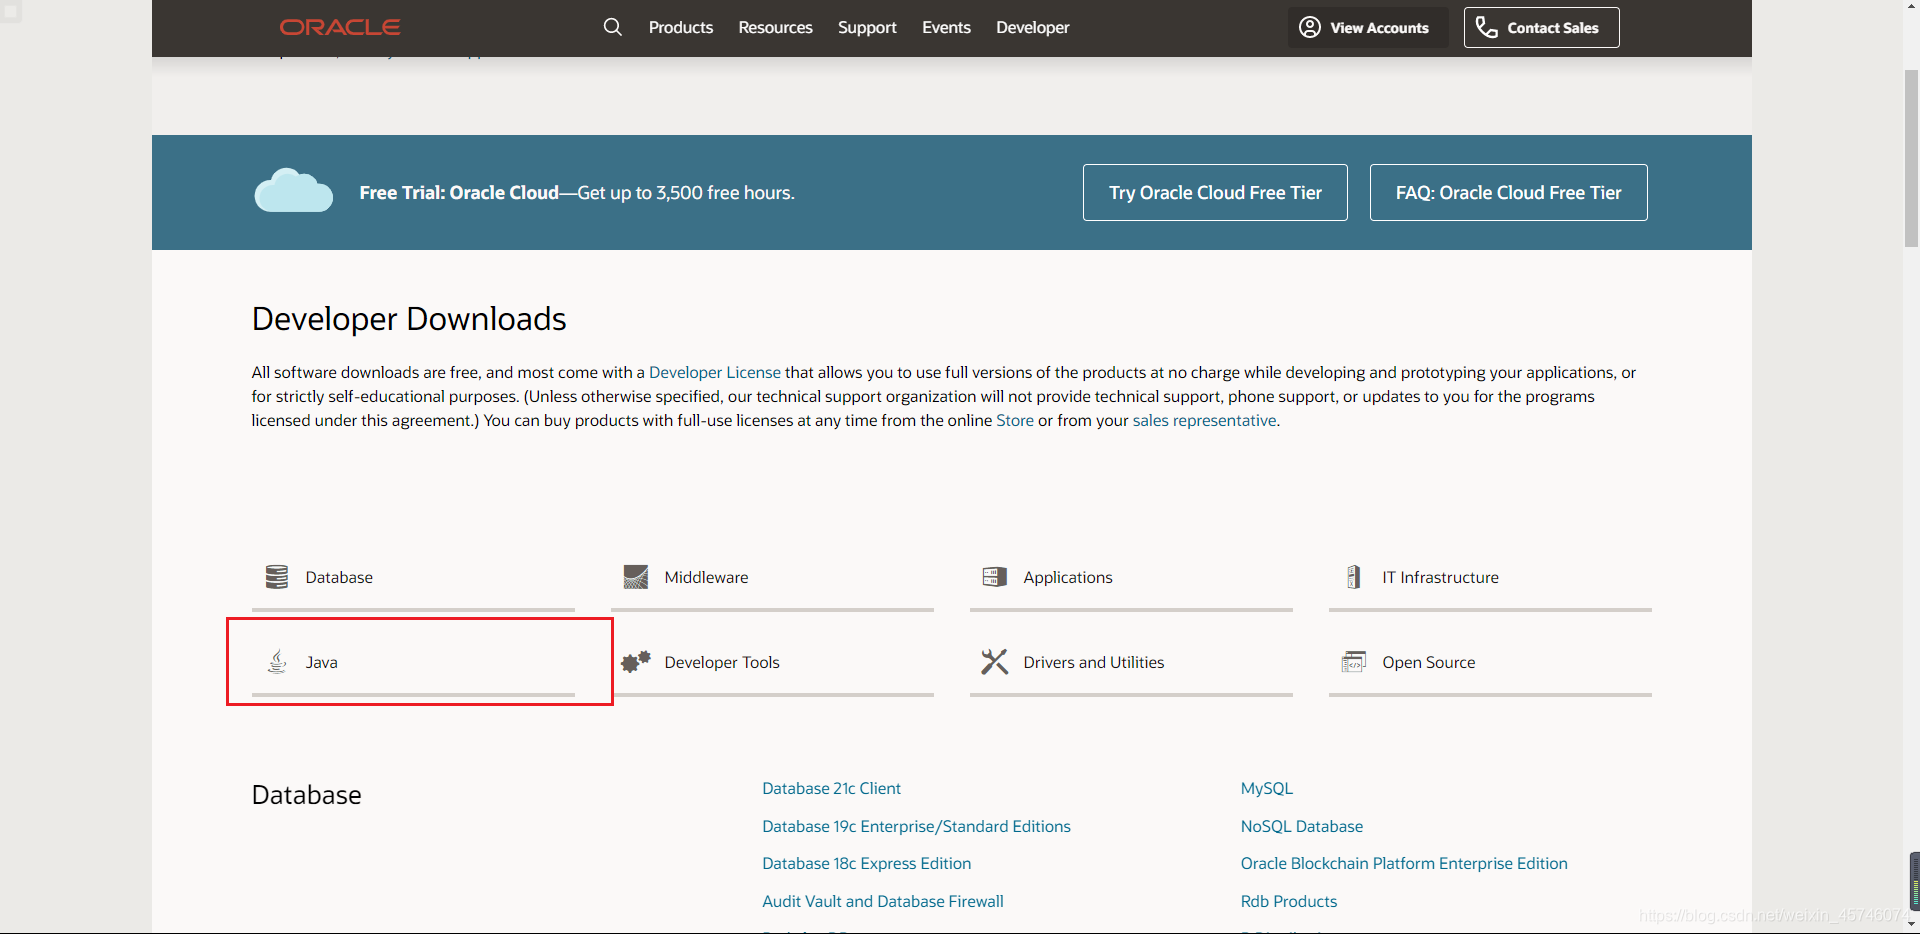Click the Drivers and Utilities tools icon
1920x934 pixels.
click(x=995, y=661)
